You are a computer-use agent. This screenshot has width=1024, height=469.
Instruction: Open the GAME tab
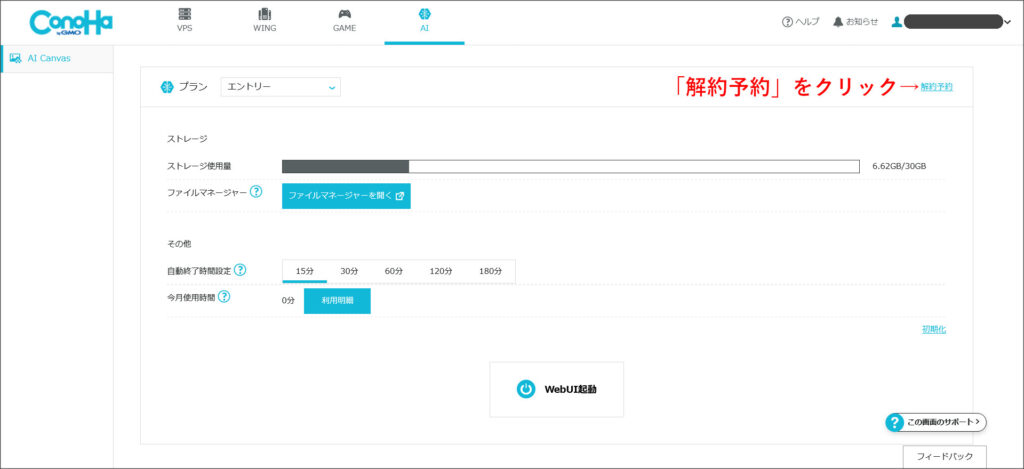[344, 22]
